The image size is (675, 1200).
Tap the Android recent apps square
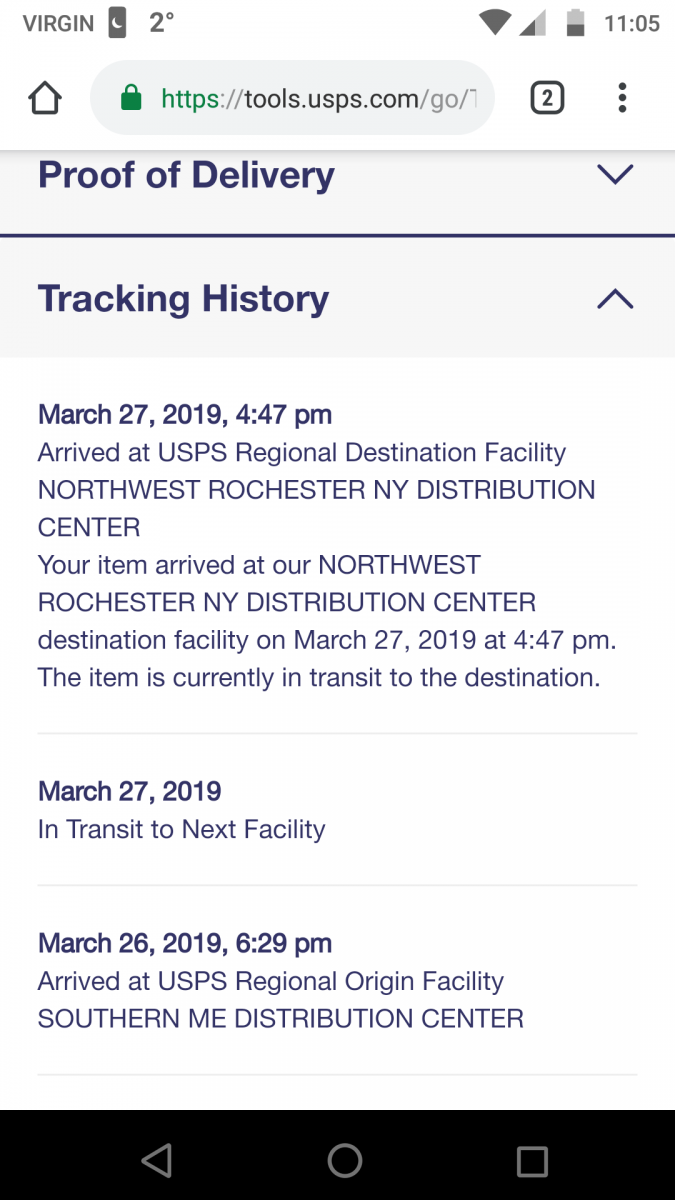tap(532, 1161)
